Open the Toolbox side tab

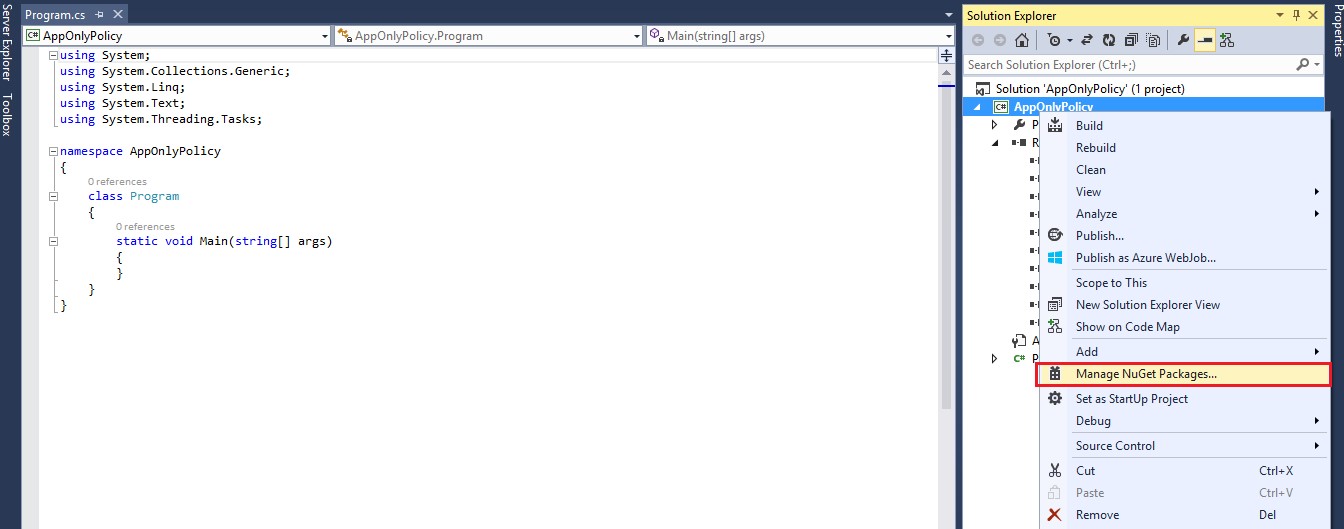(8, 116)
